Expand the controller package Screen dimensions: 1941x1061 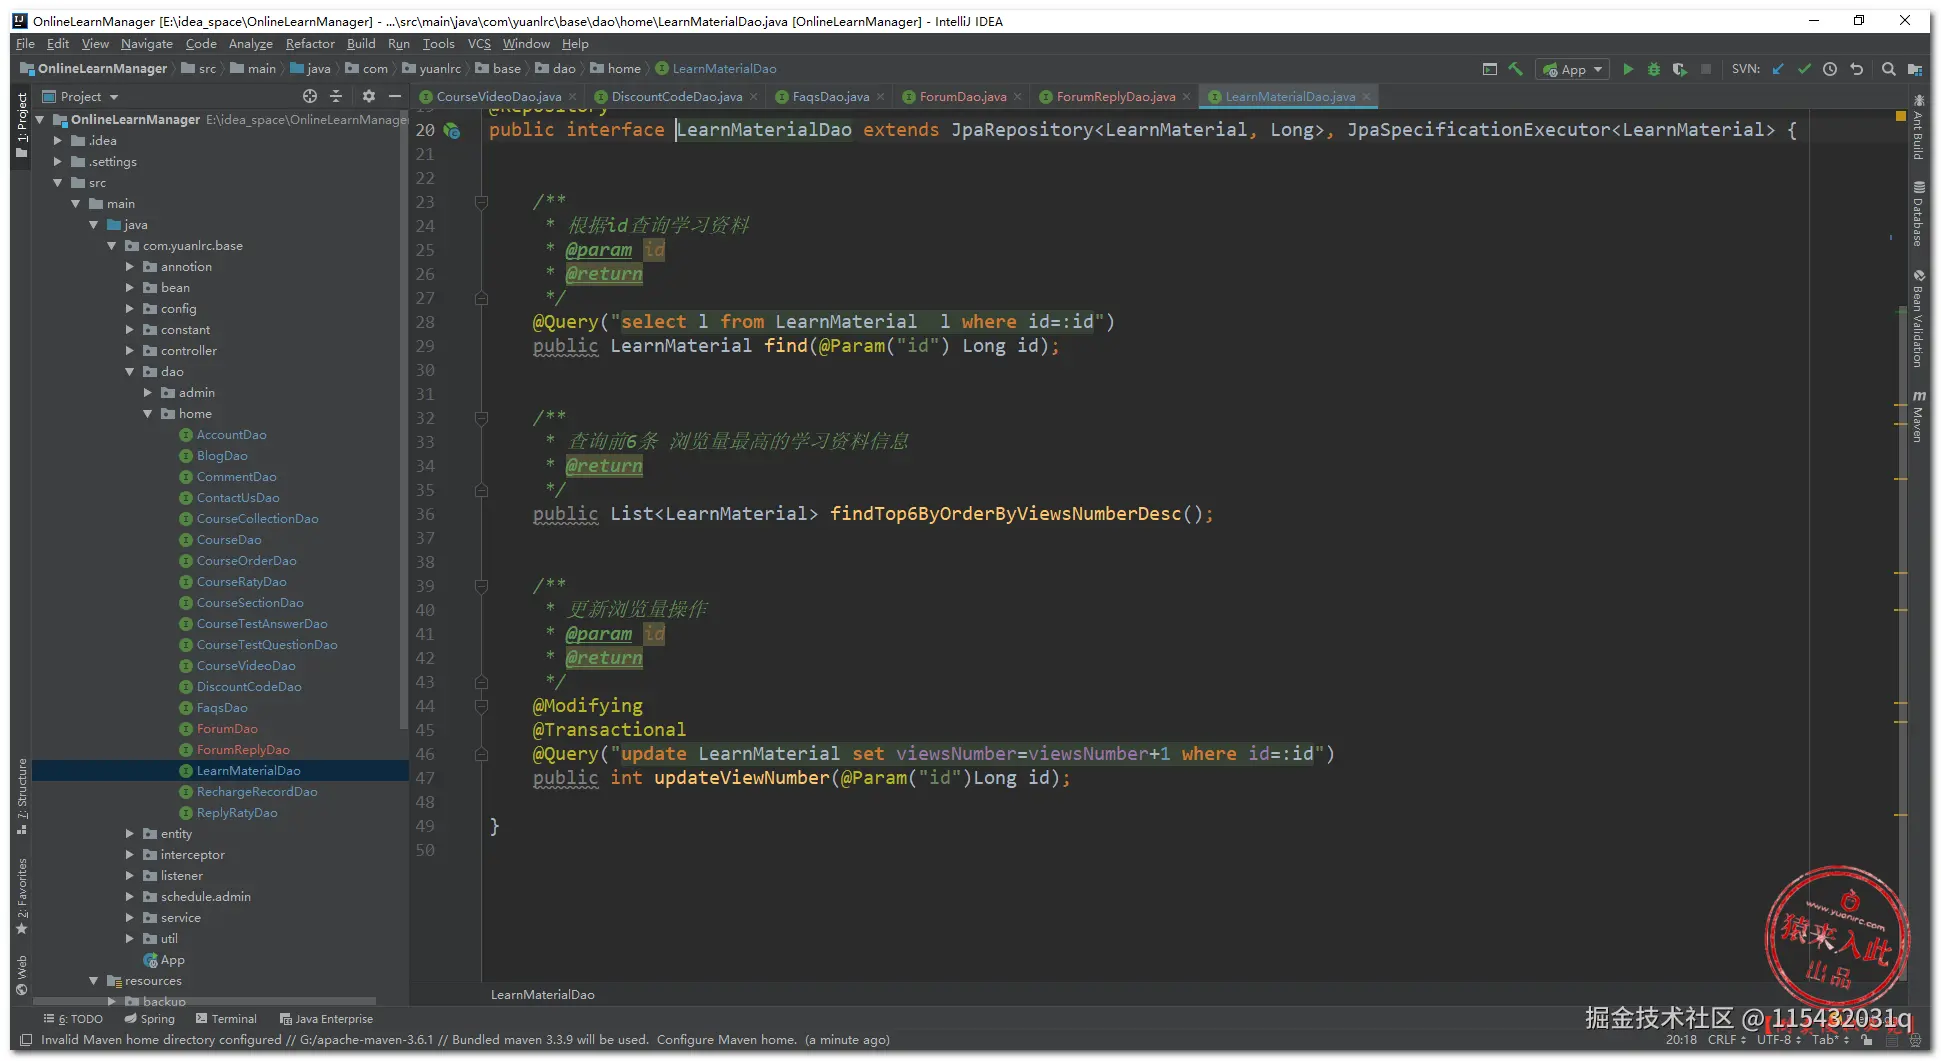pos(130,351)
